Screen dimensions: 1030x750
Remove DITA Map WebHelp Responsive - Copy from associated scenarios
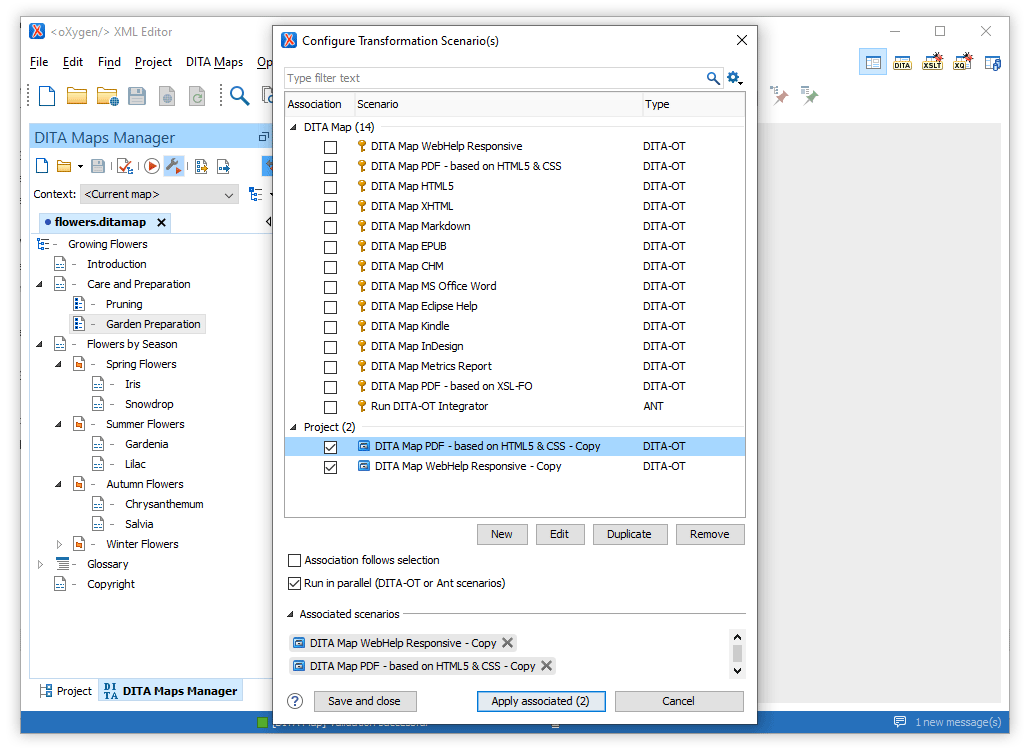[x=507, y=643]
